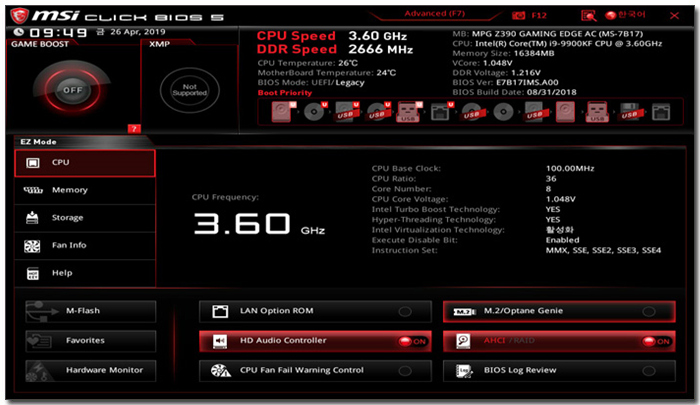Change language via the 한국어 globe
Image resolution: width=700 pixels, height=405 pixels.
[625, 15]
